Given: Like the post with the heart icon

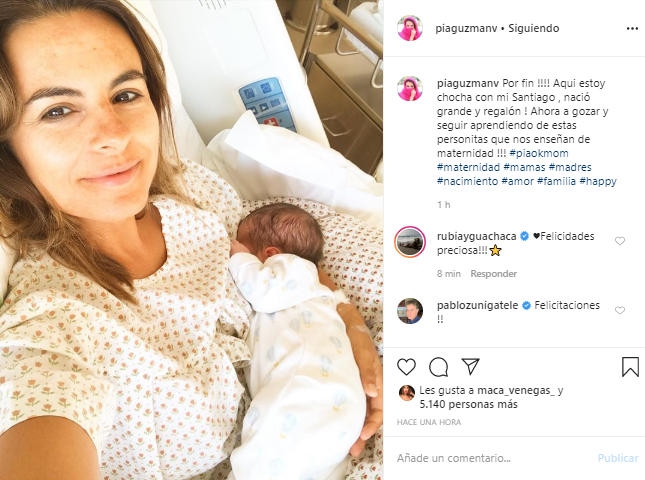Looking at the screenshot, I should coord(406,367).
